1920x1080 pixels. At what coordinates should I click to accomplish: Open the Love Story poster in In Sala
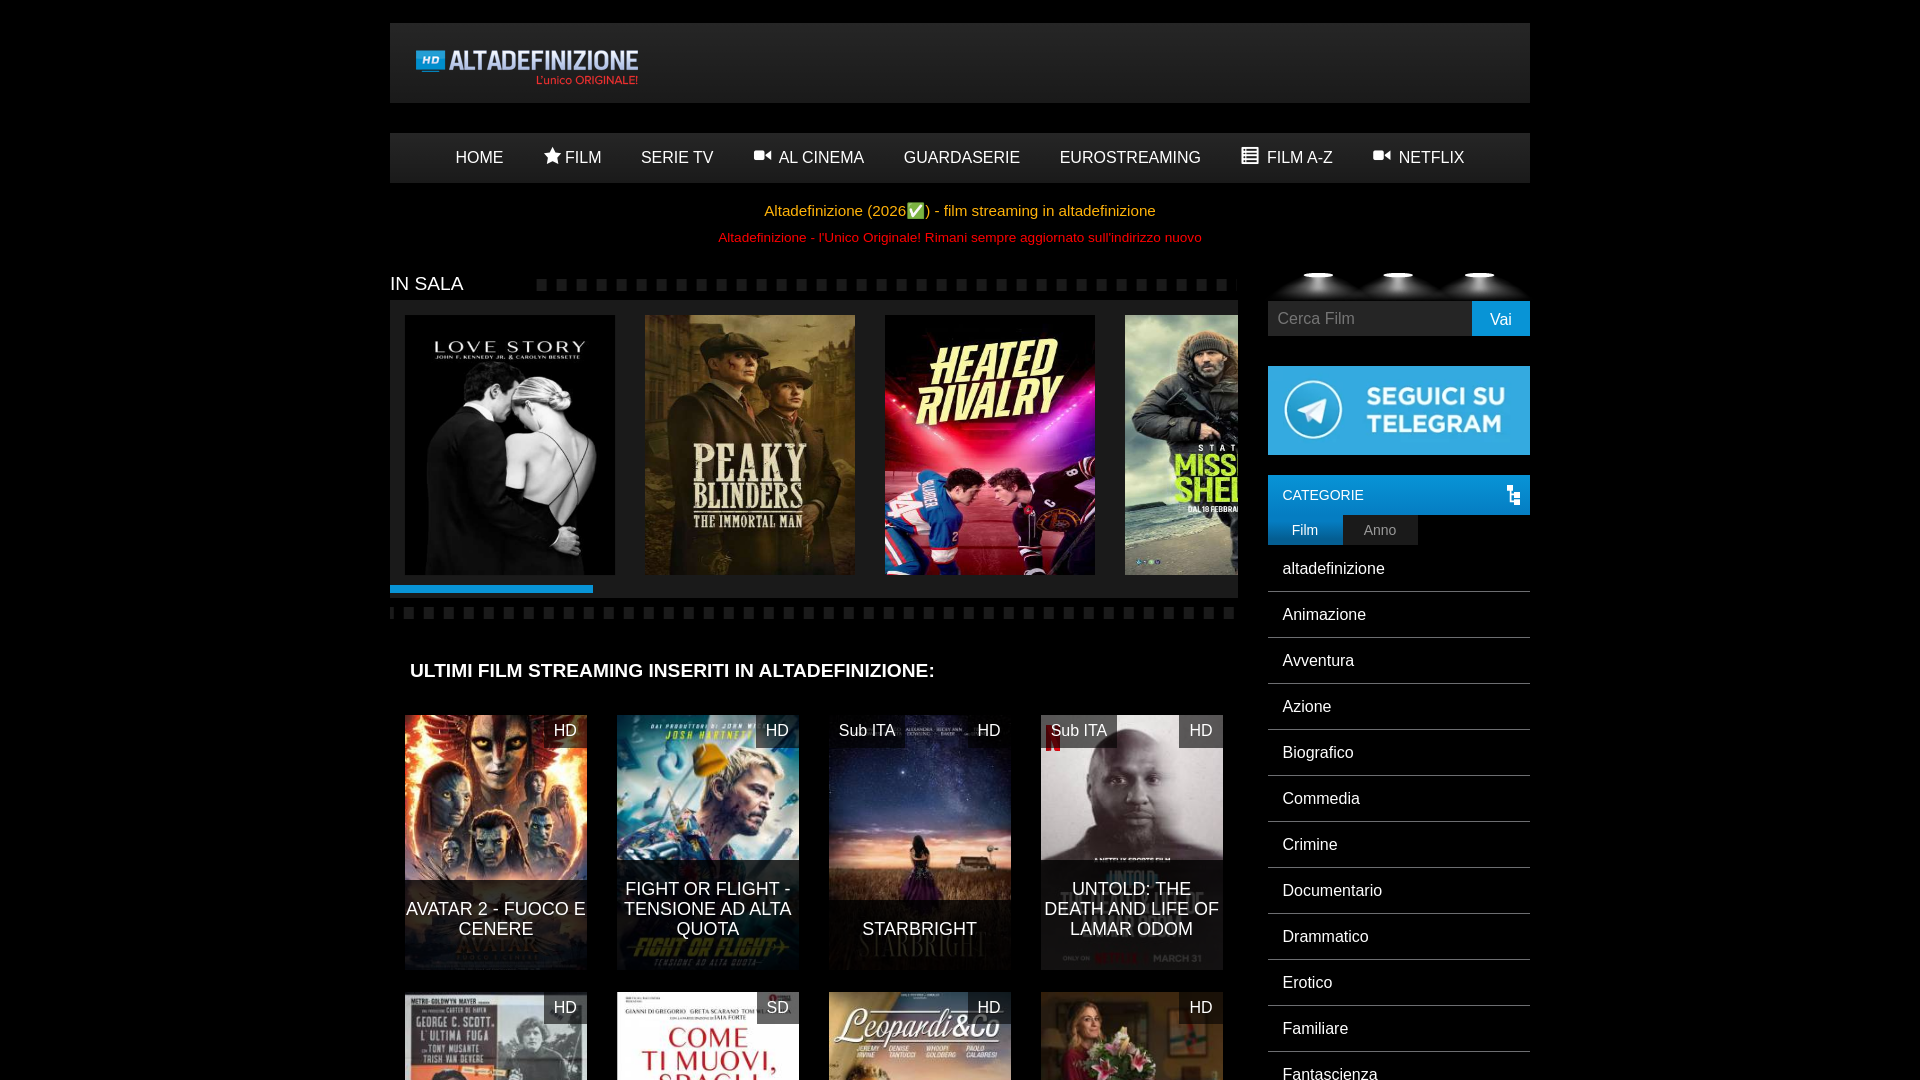pyautogui.click(x=510, y=445)
